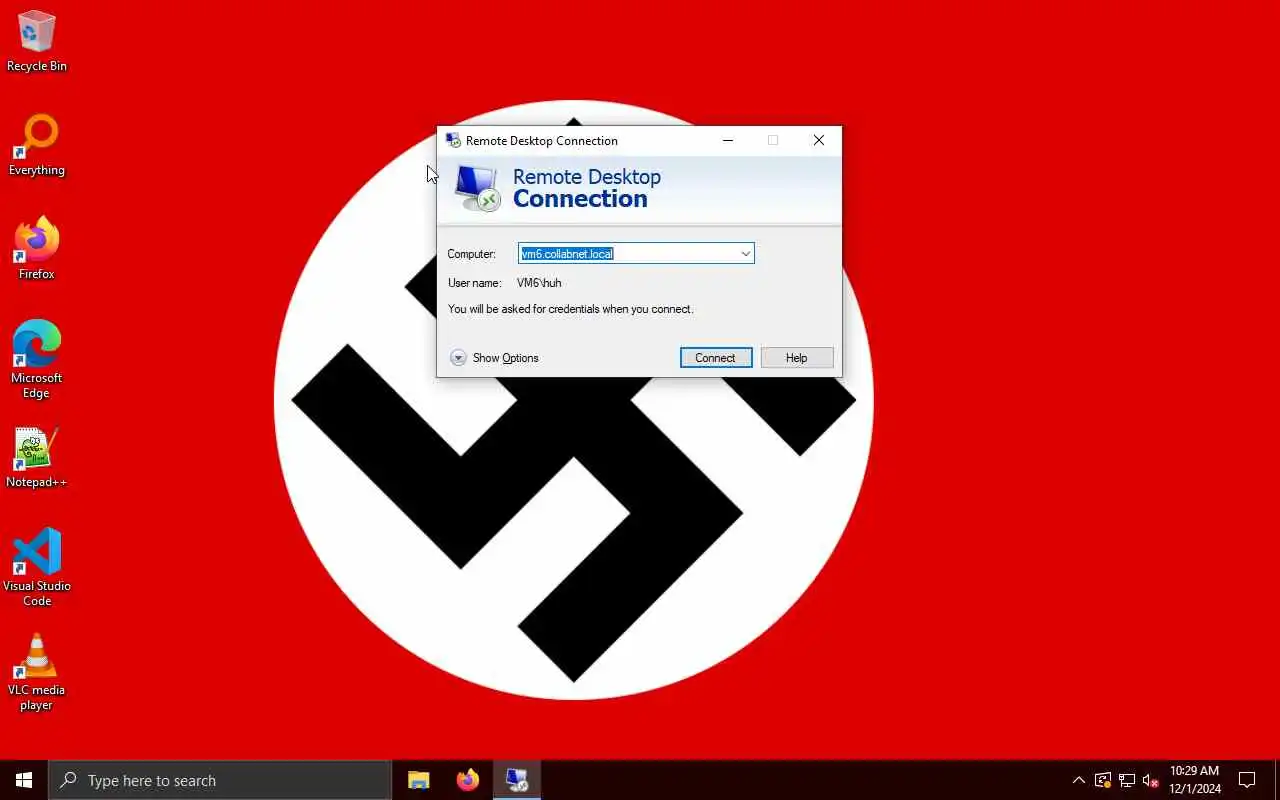1280x800 pixels.
Task: Open the Recycle Bin desktop icon
Action: tap(37, 42)
